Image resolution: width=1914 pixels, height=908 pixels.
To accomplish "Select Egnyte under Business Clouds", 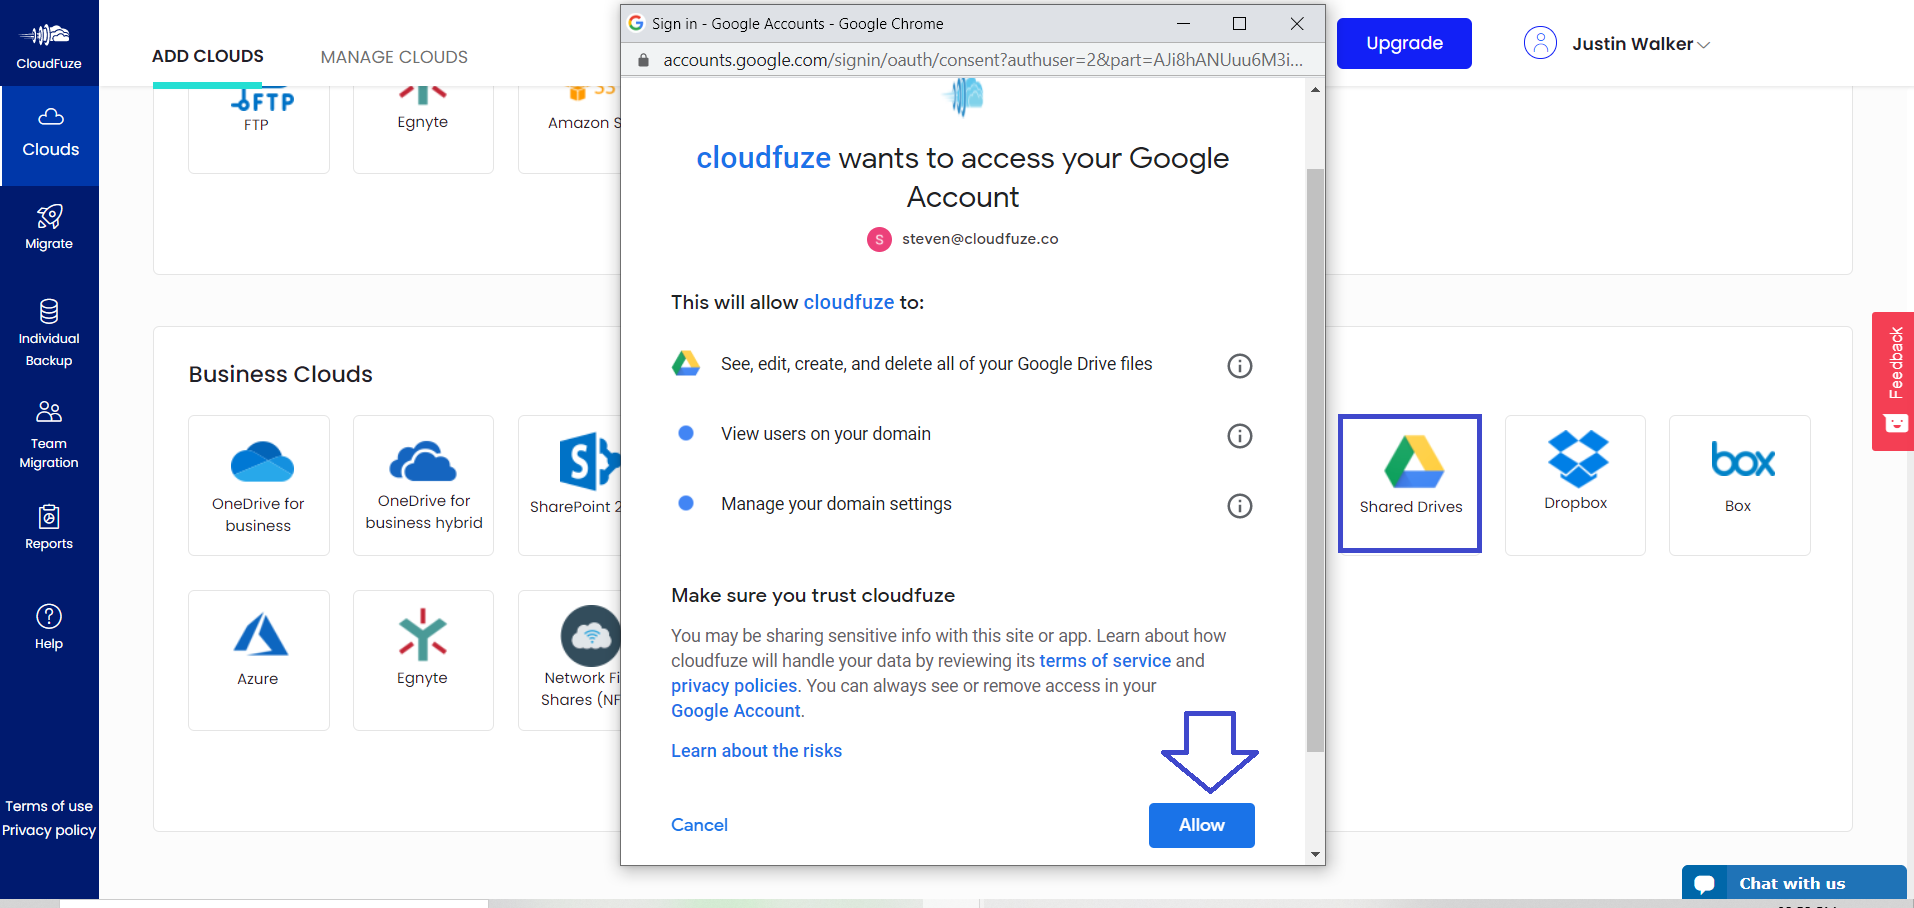I will click(423, 660).
